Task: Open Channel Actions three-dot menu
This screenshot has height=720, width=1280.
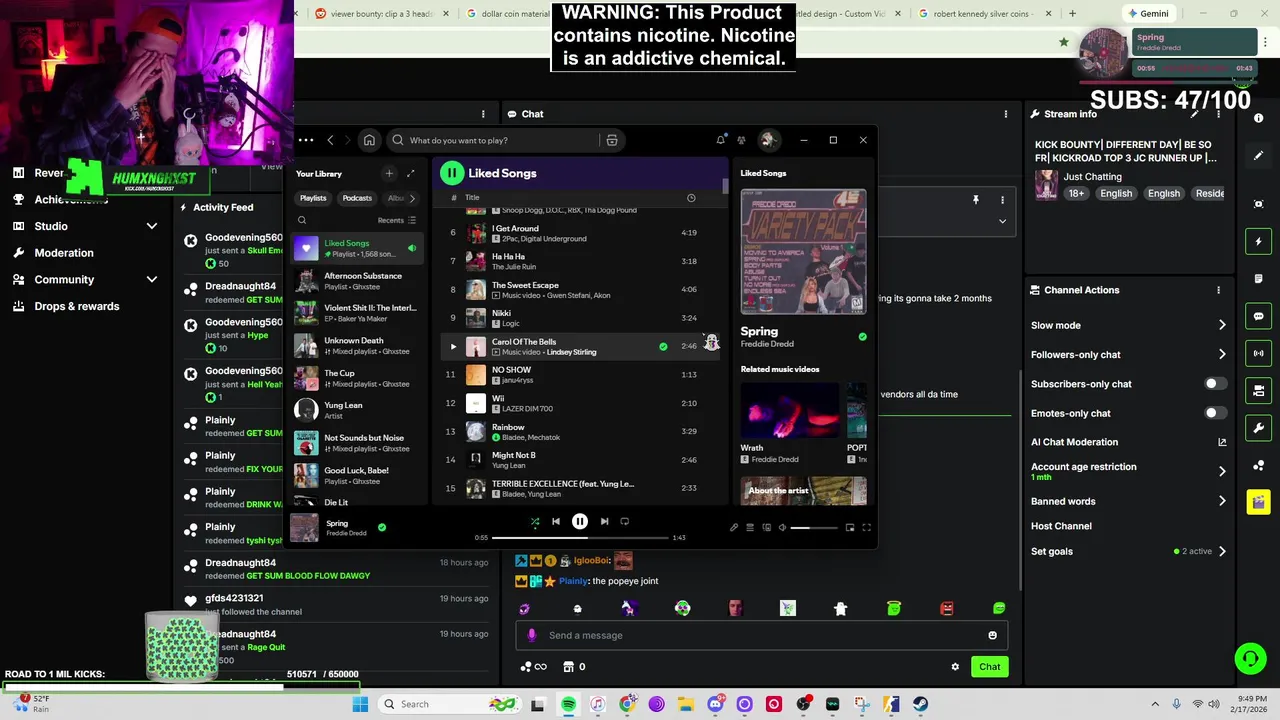Action: (1218, 290)
